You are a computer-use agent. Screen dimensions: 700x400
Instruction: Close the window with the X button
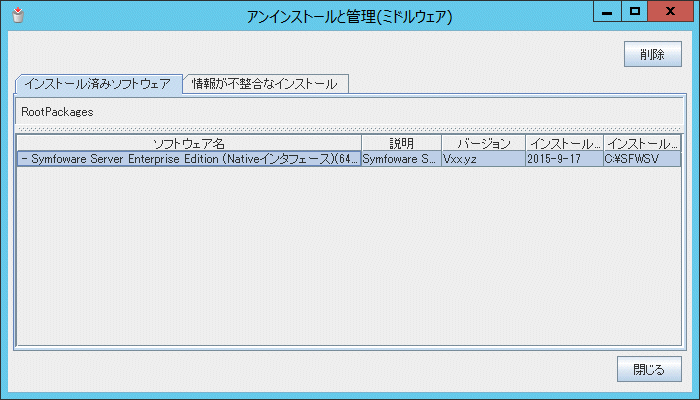coord(670,12)
